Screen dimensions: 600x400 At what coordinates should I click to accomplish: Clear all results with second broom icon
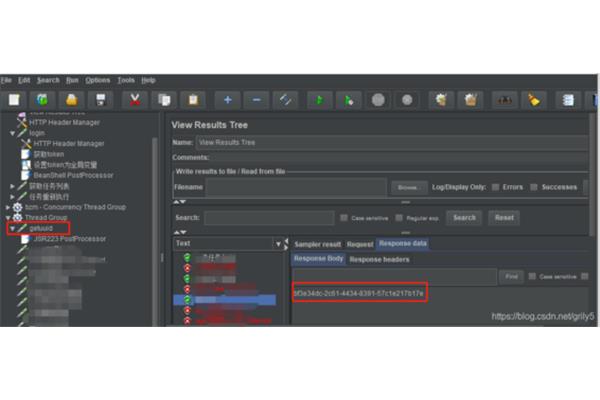point(471,100)
